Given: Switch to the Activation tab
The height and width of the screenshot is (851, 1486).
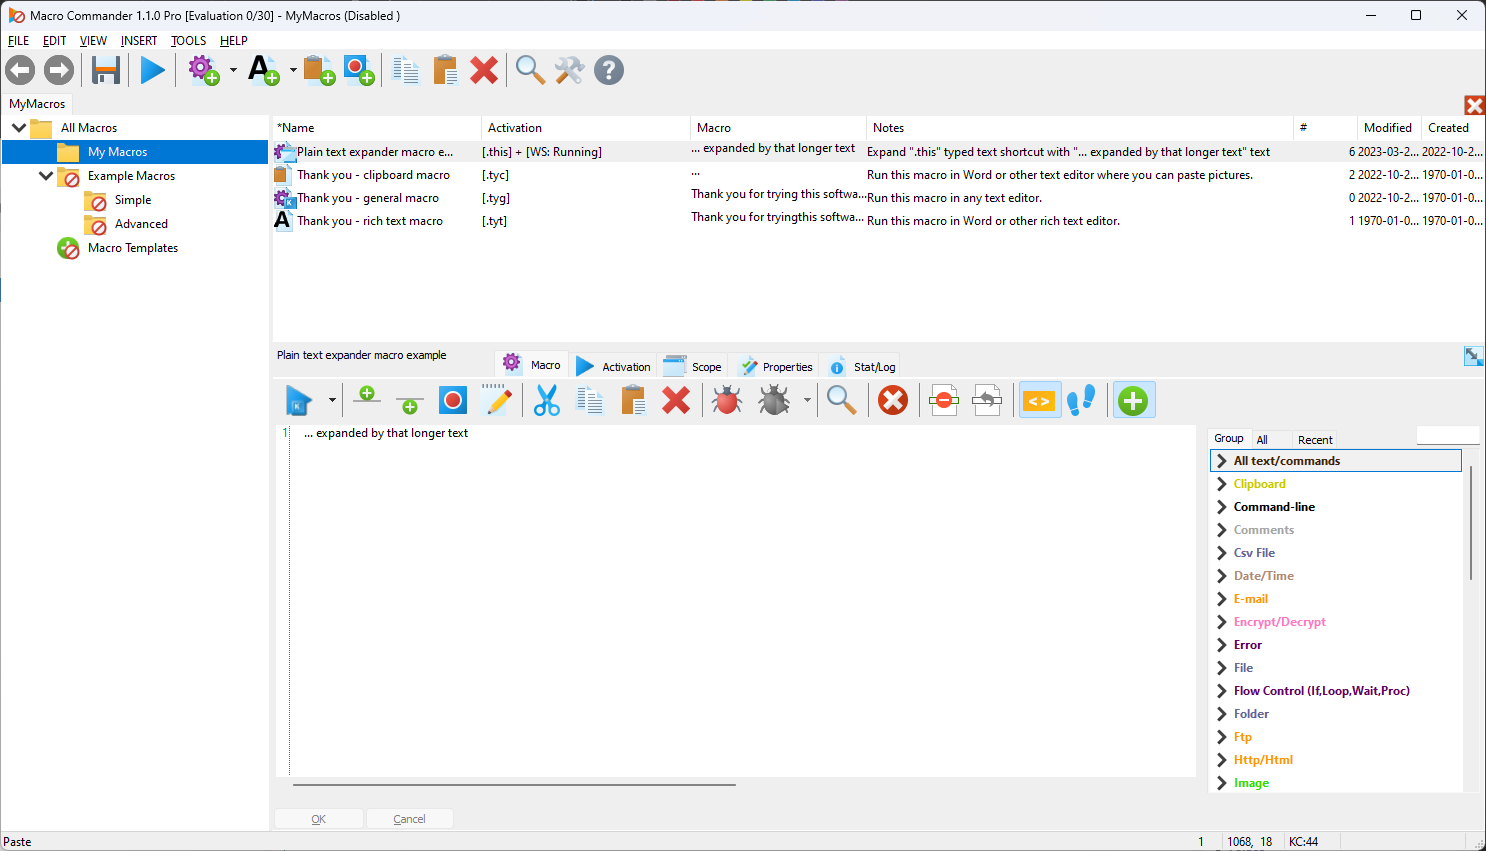Looking at the screenshot, I should [x=614, y=366].
